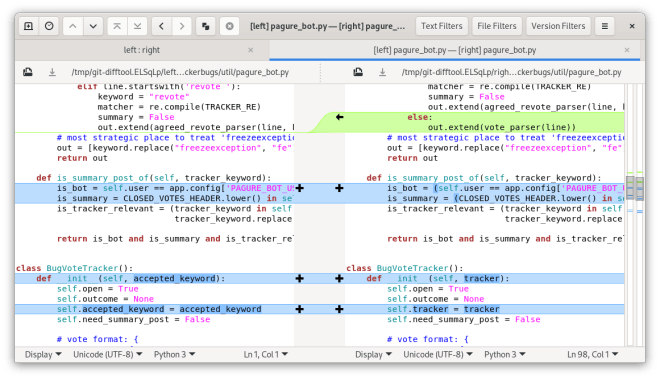The width and height of the screenshot is (660, 379).
Task: Save the left pane file
Action: click(x=28, y=72)
